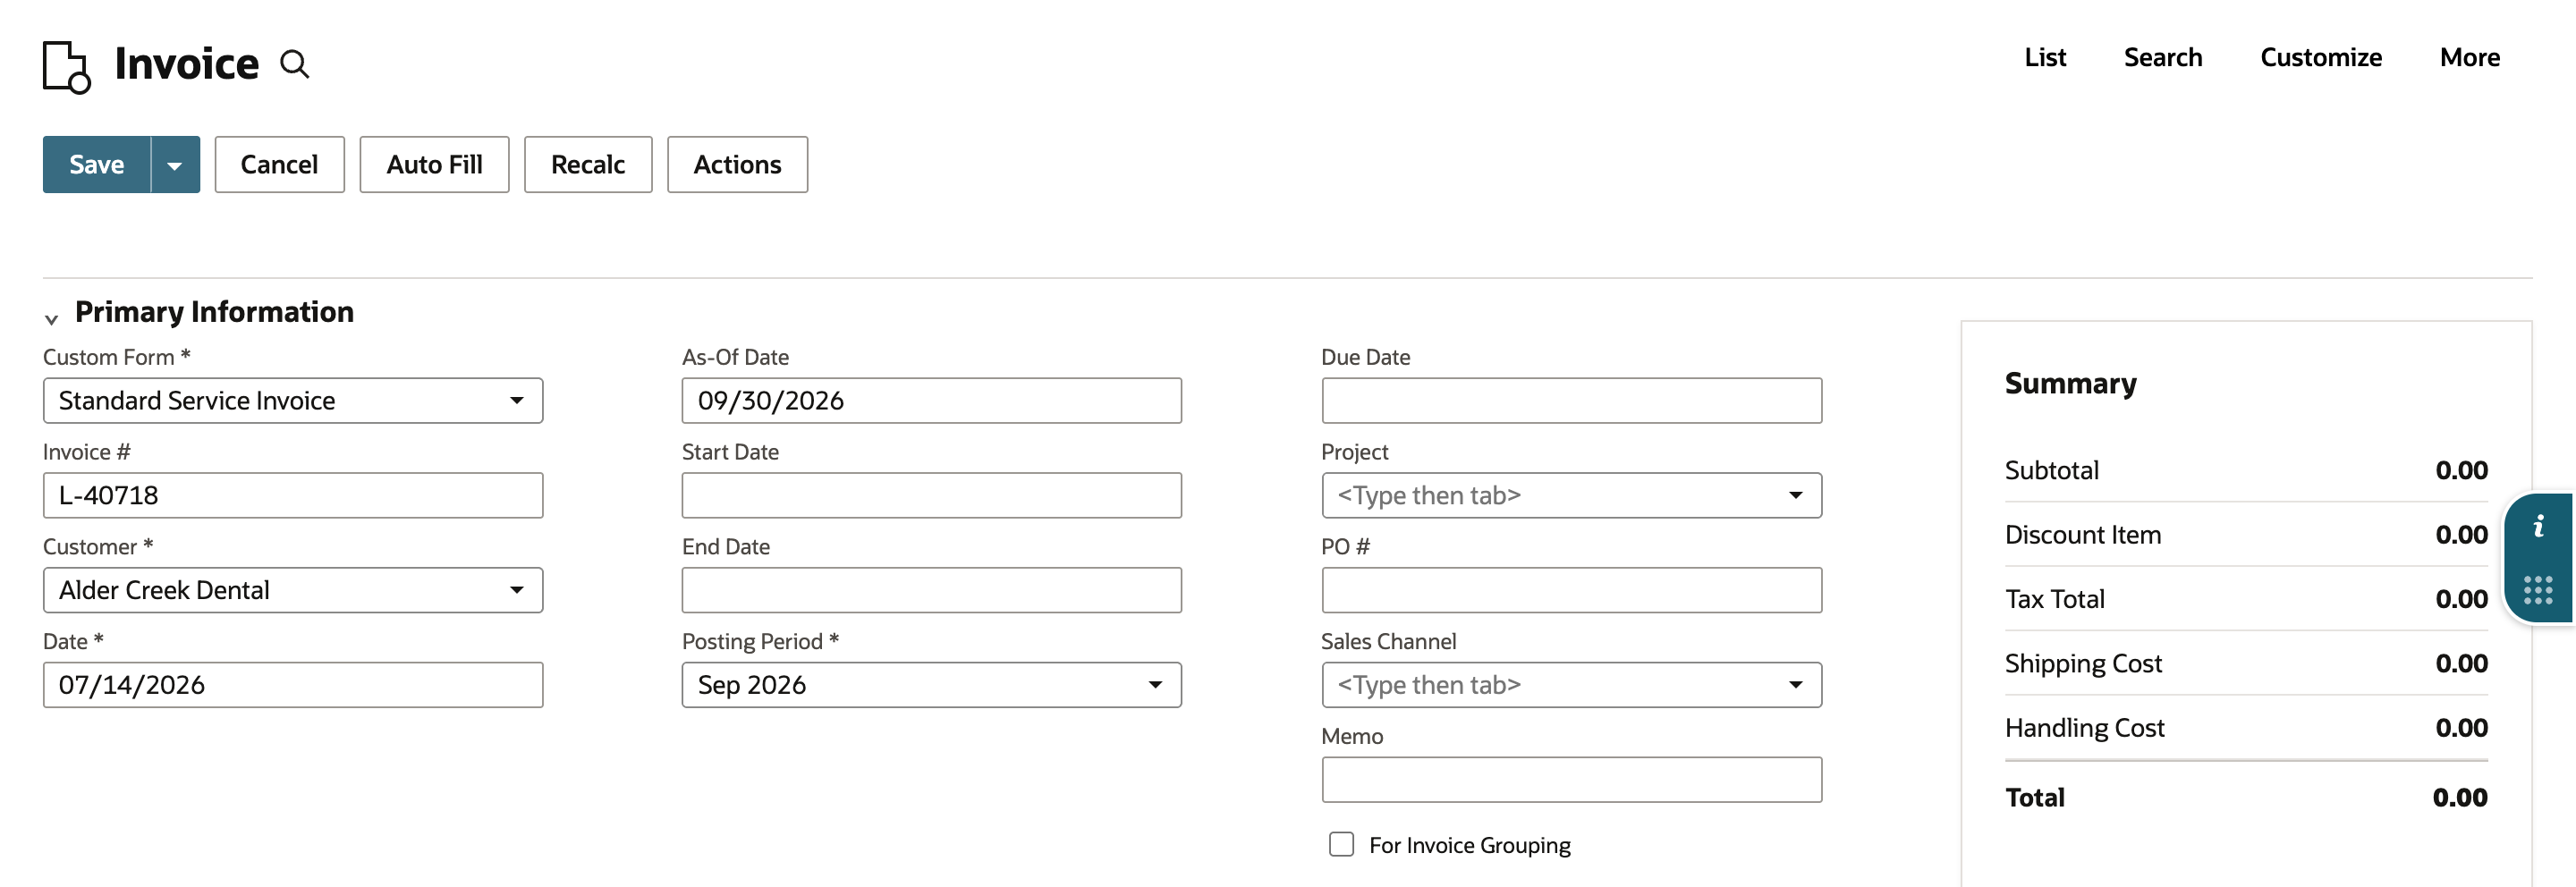The width and height of the screenshot is (2576, 887).
Task: Open the Save button dropdown arrow
Action: (x=175, y=165)
